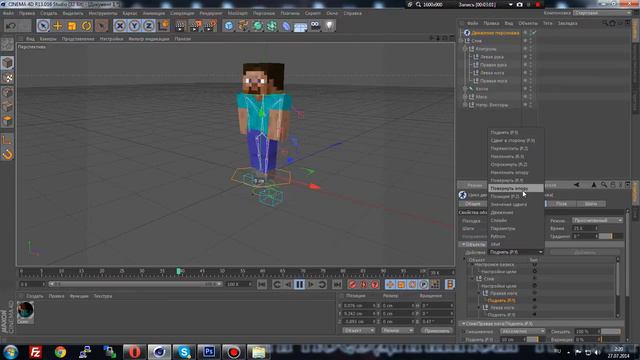The height and width of the screenshot is (360, 640).
Task: Click the Render View clapperboard icon
Action: pos(180,26)
